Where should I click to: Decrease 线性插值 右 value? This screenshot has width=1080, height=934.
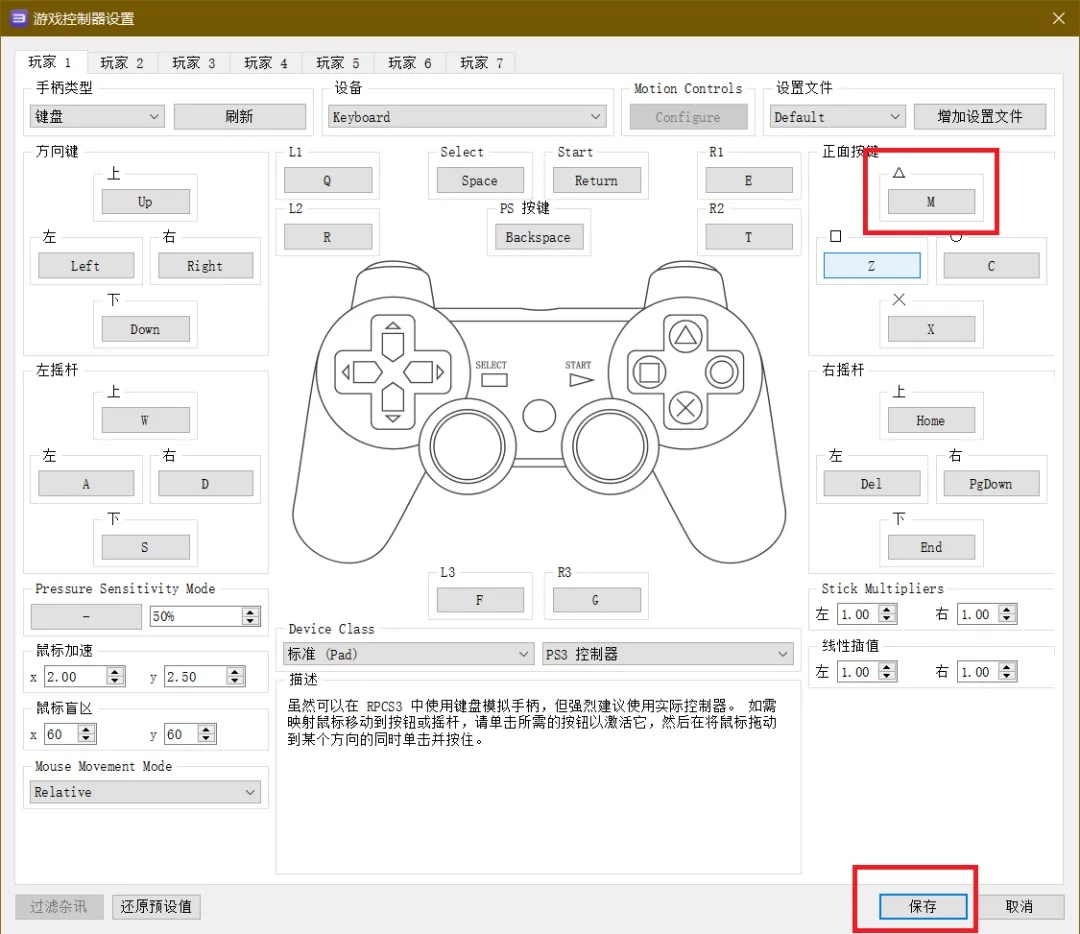point(1008,676)
